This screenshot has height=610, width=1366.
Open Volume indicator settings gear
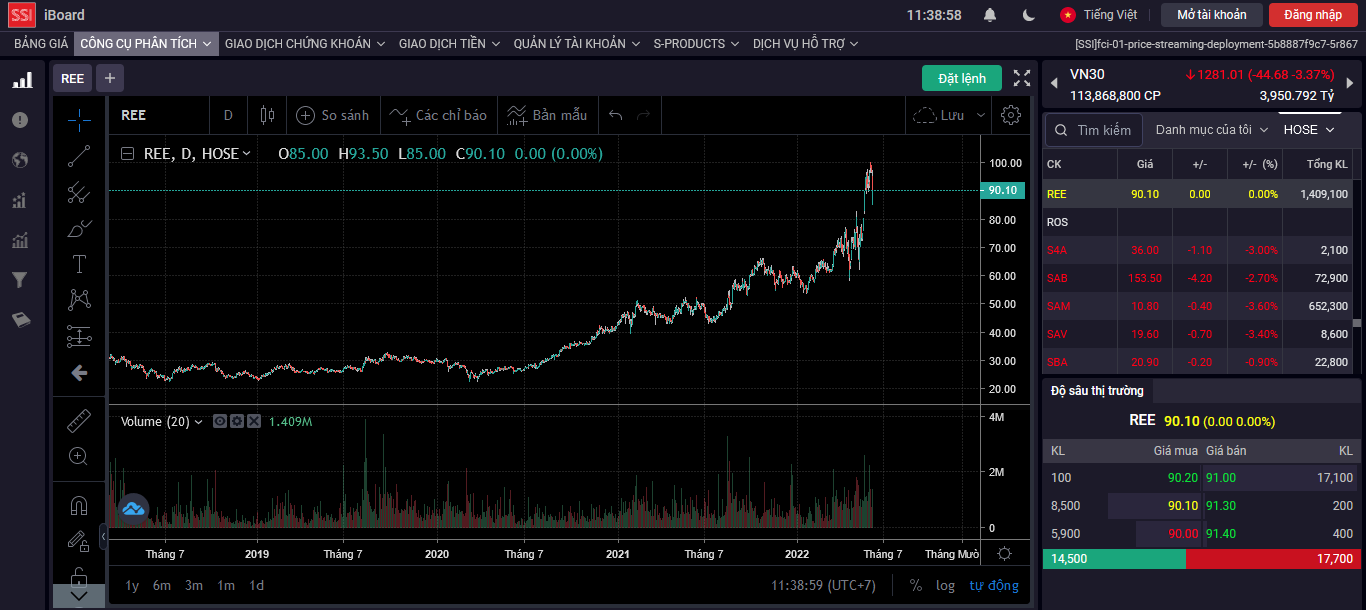[237, 422]
